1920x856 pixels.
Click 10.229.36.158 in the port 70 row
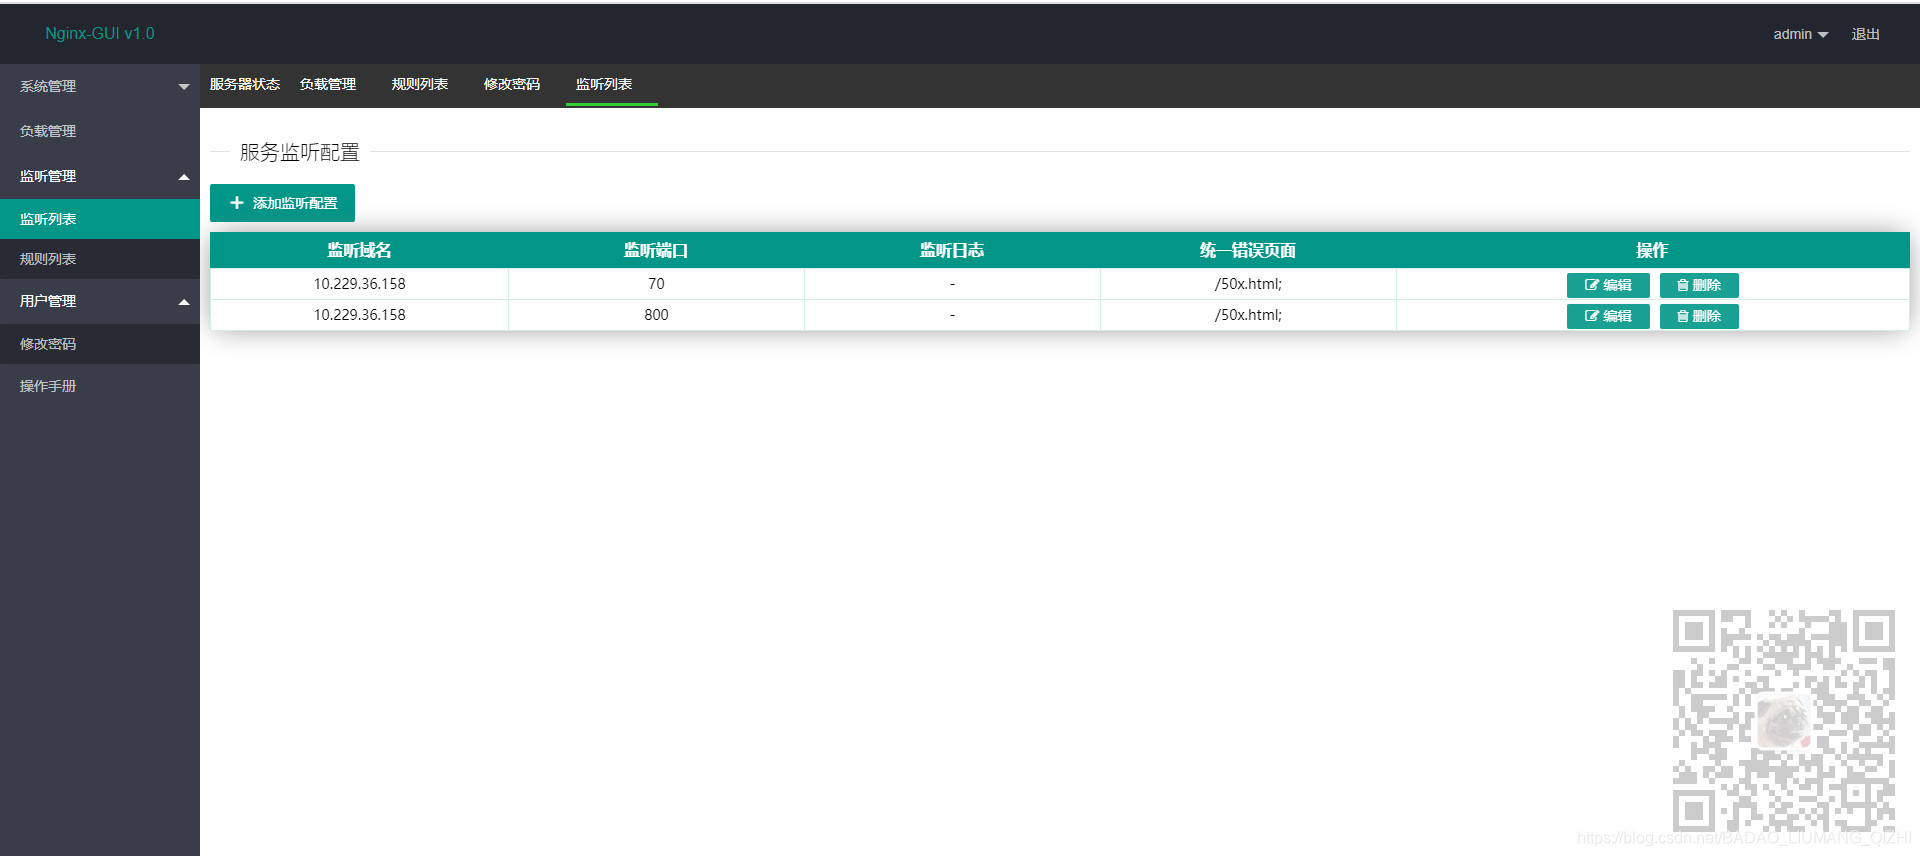click(360, 284)
